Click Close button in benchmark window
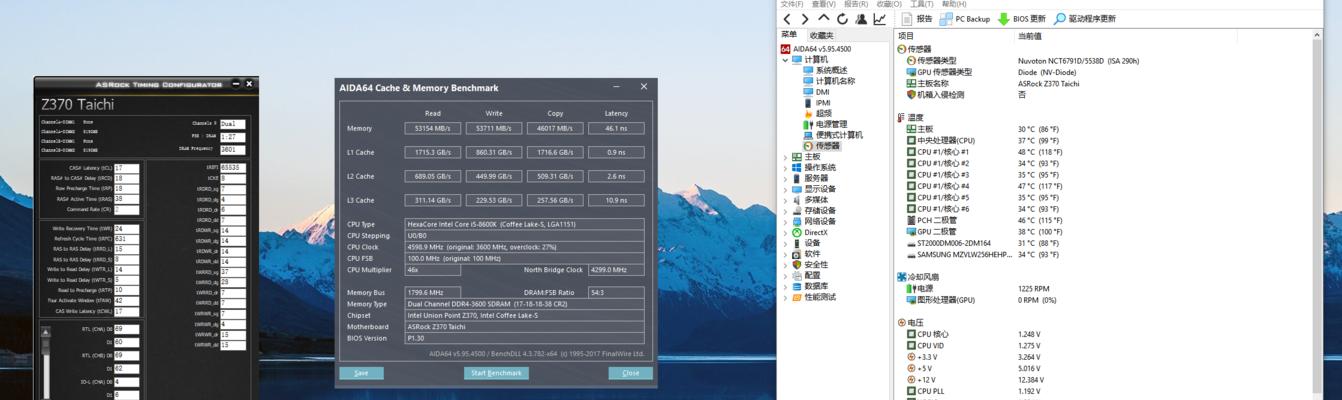Image resolution: width=1342 pixels, height=400 pixels. (x=630, y=373)
